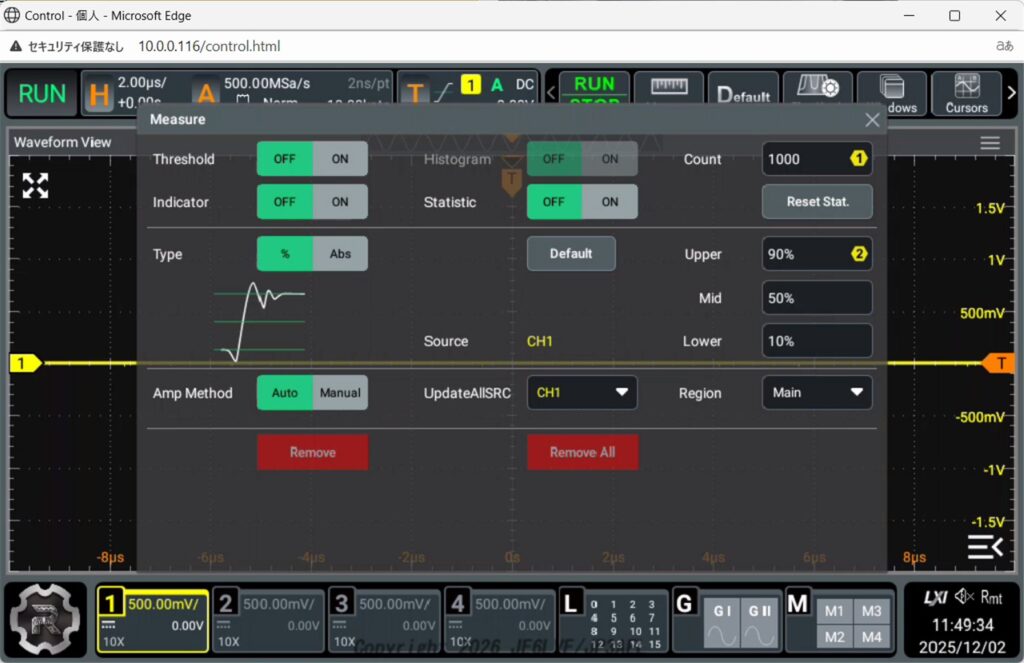Click the Waveform View hamburger menu icon
The width and height of the screenshot is (1024, 663).
989,143
